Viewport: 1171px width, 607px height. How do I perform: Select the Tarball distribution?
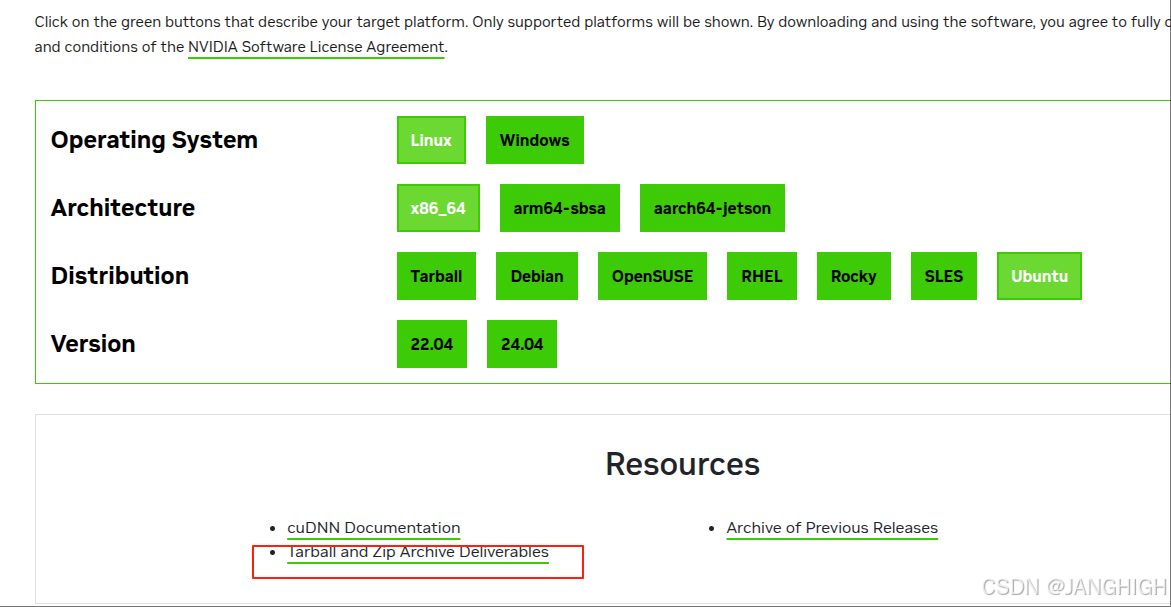tap(436, 276)
